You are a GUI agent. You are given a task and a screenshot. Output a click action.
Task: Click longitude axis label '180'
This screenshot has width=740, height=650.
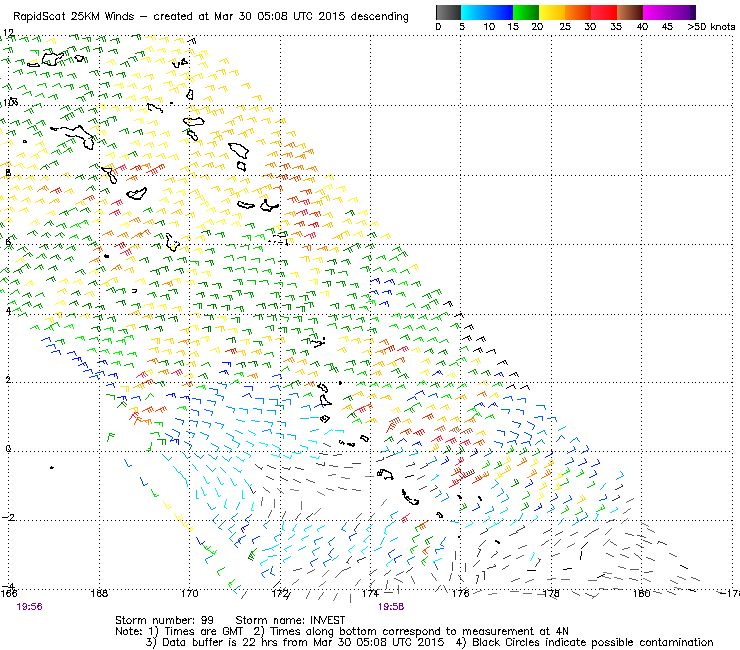(x=641, y=593)
